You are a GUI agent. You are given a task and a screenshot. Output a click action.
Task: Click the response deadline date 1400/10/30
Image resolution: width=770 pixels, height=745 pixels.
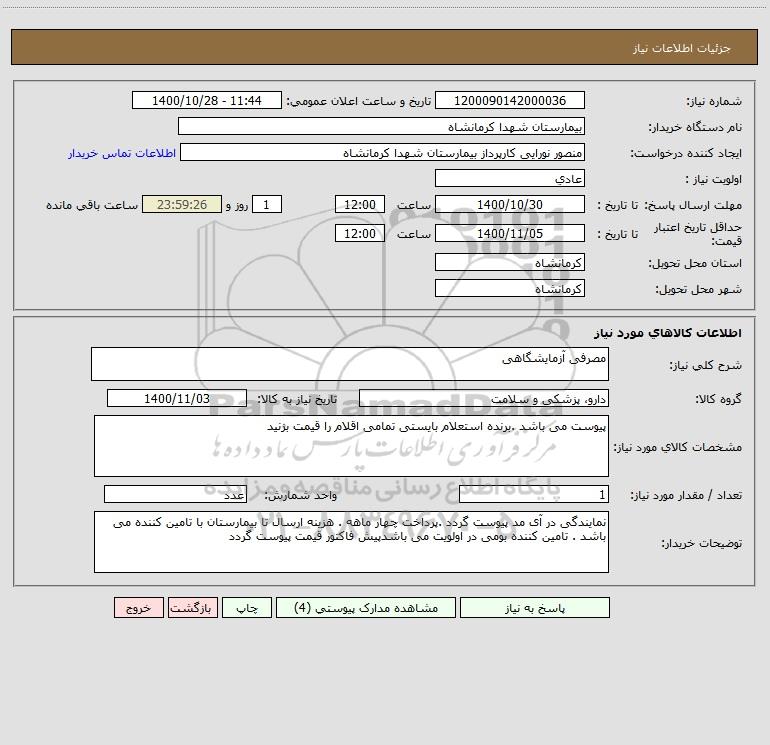[x=510, y=204]
